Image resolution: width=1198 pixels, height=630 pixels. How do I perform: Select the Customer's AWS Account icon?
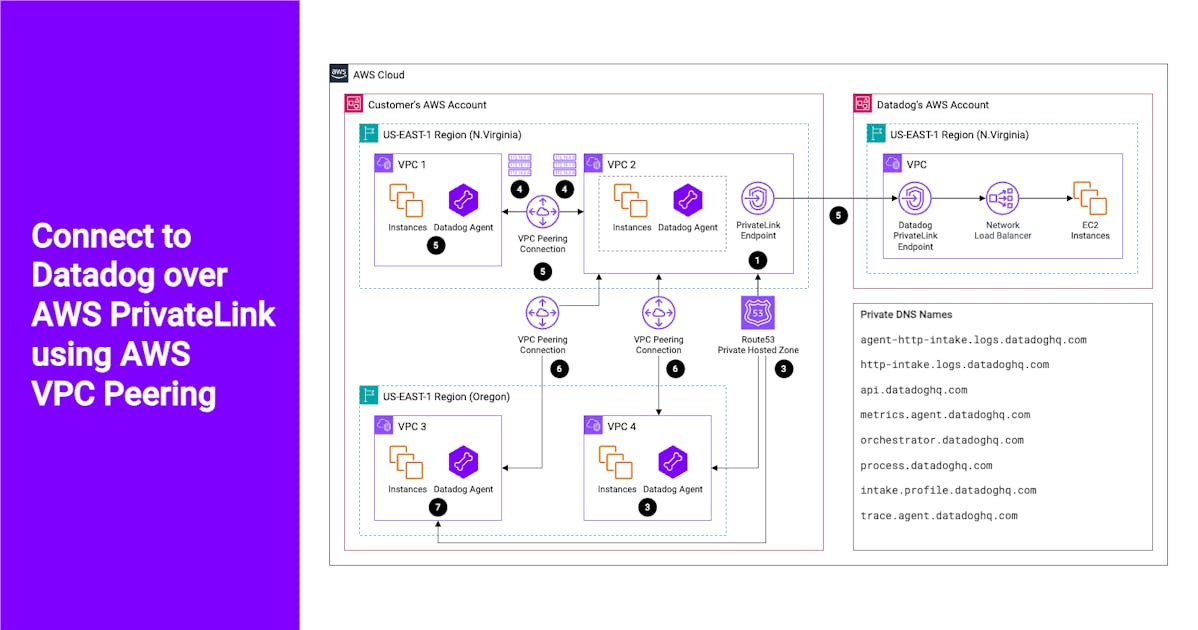tap(353, 103)
